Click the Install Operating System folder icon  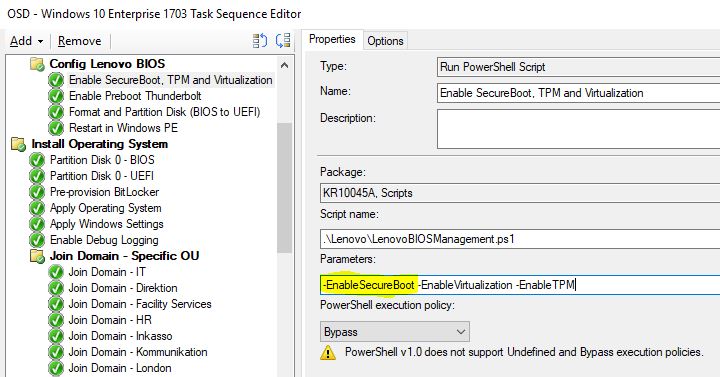click(18, 144)
